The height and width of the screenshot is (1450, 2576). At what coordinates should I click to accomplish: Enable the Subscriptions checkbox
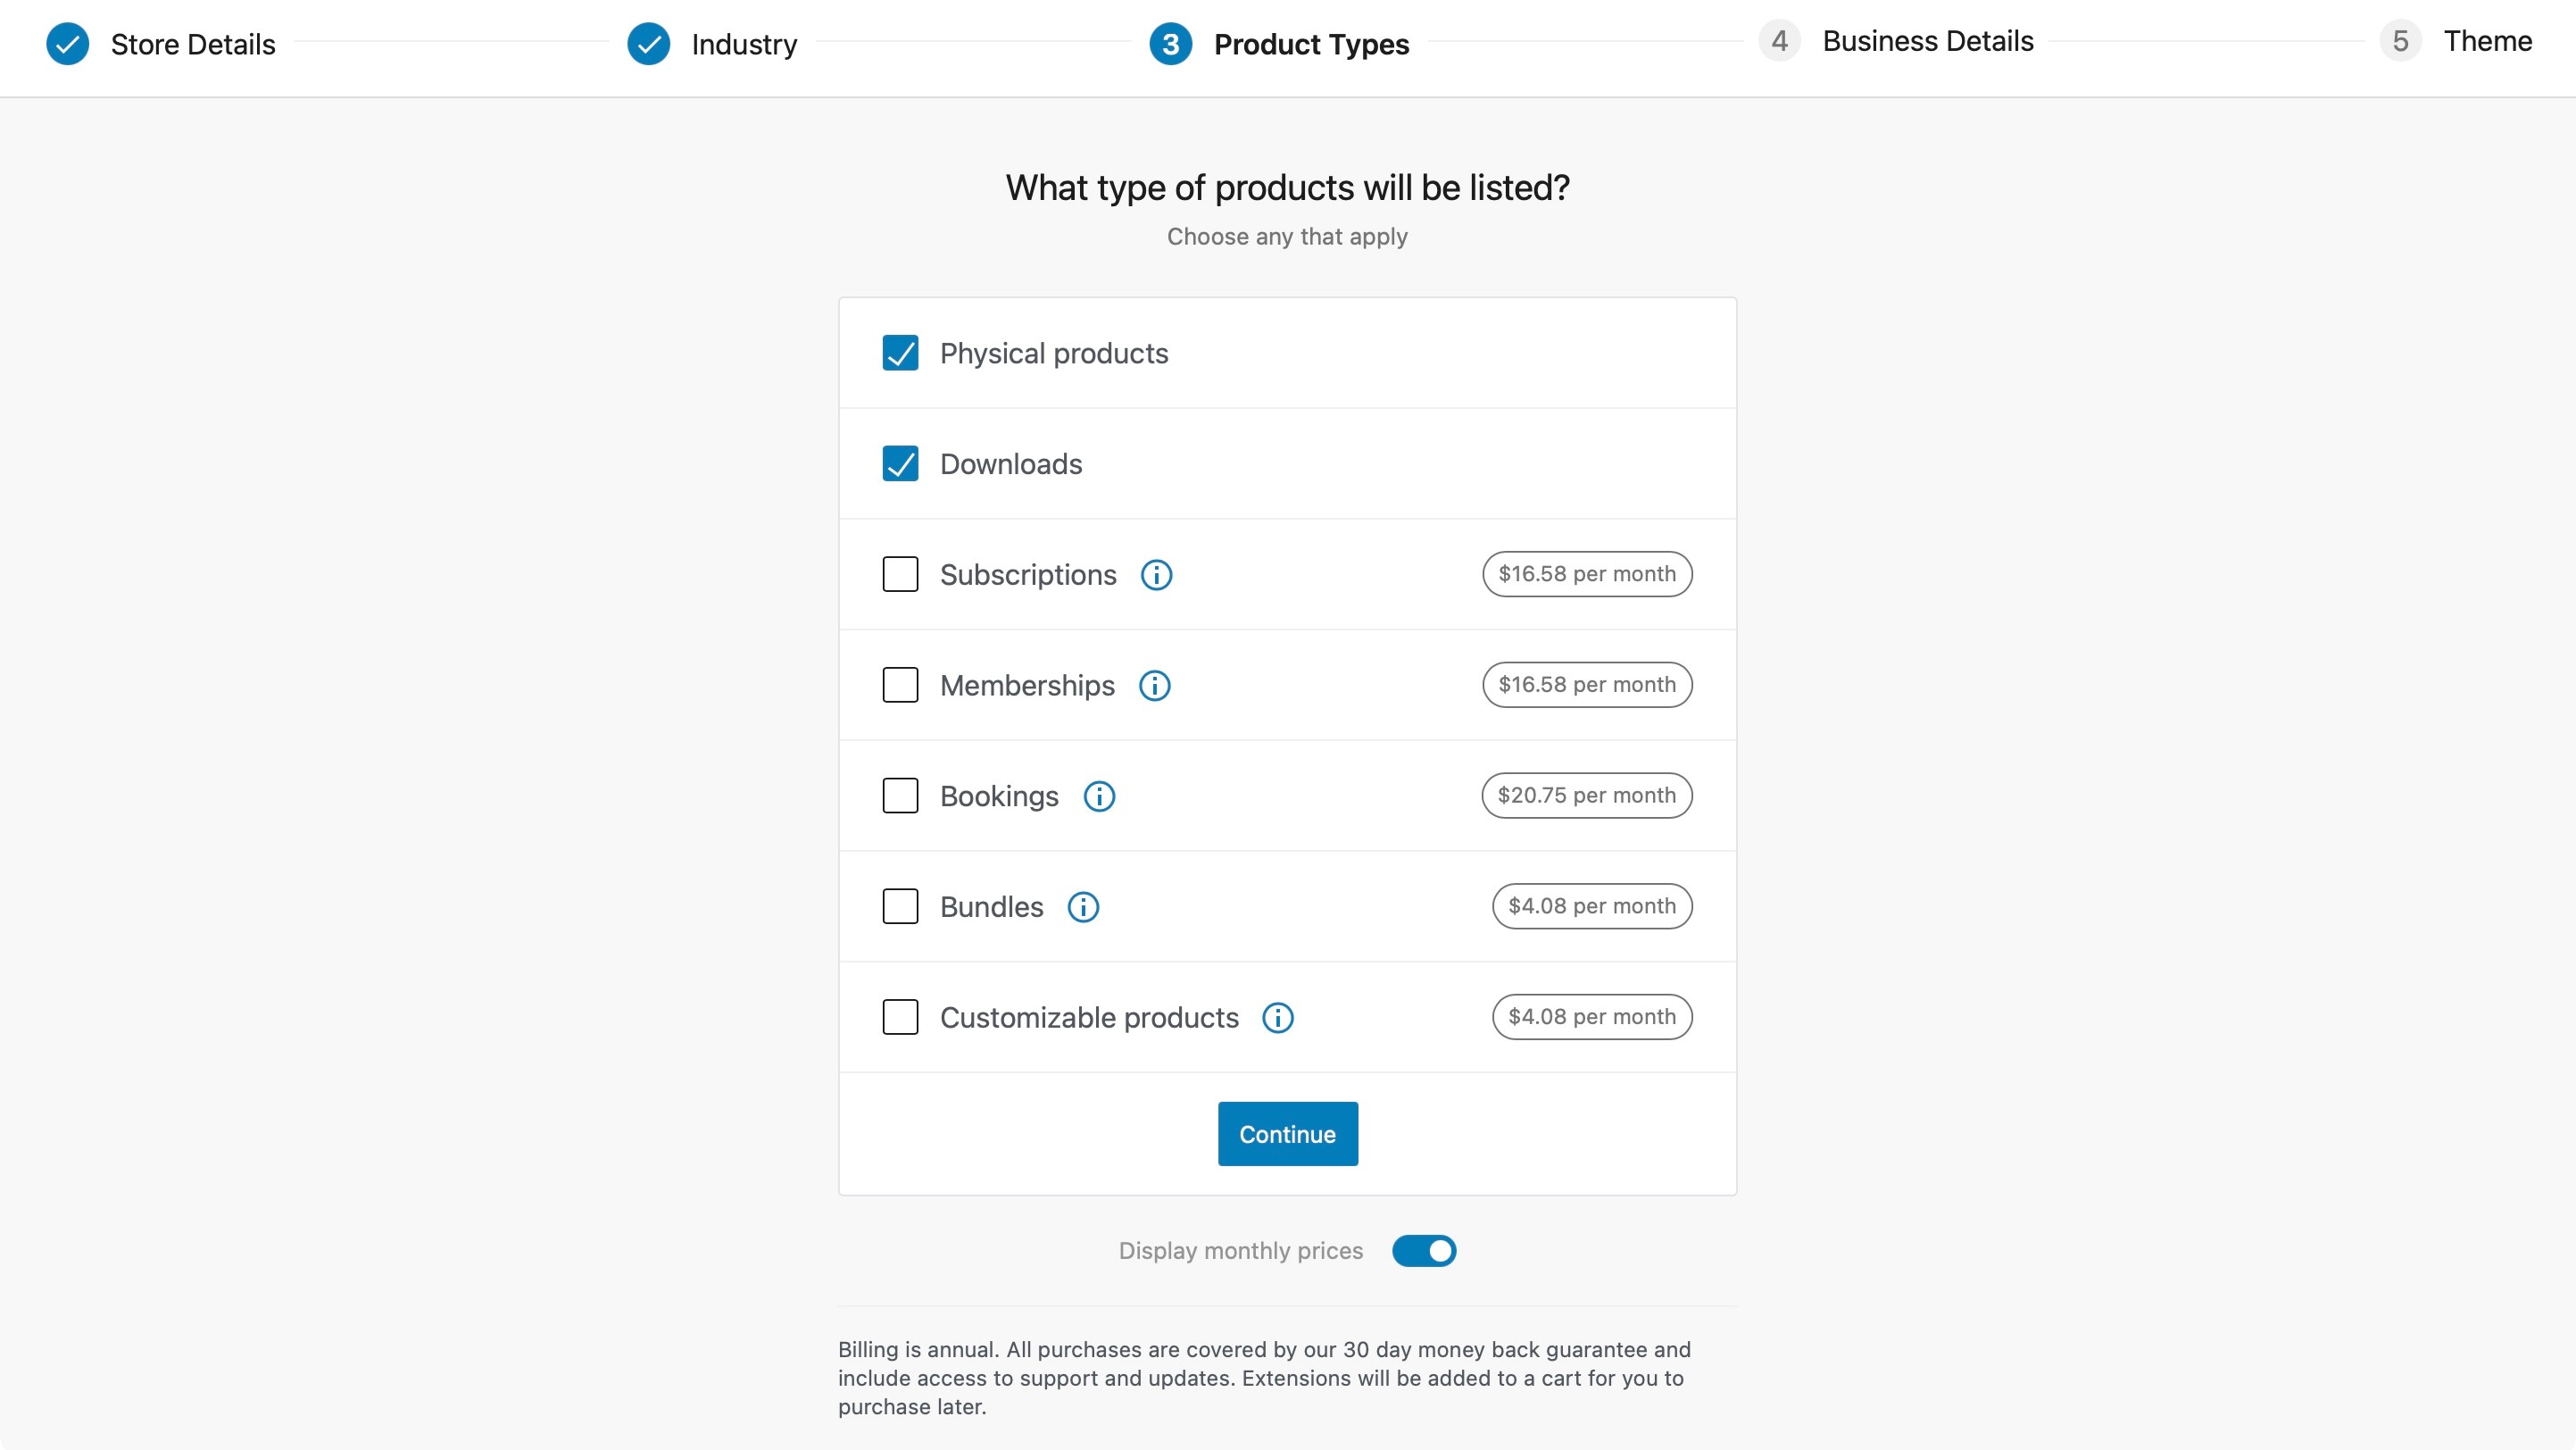pyautogui.click(x=900, y=575)
